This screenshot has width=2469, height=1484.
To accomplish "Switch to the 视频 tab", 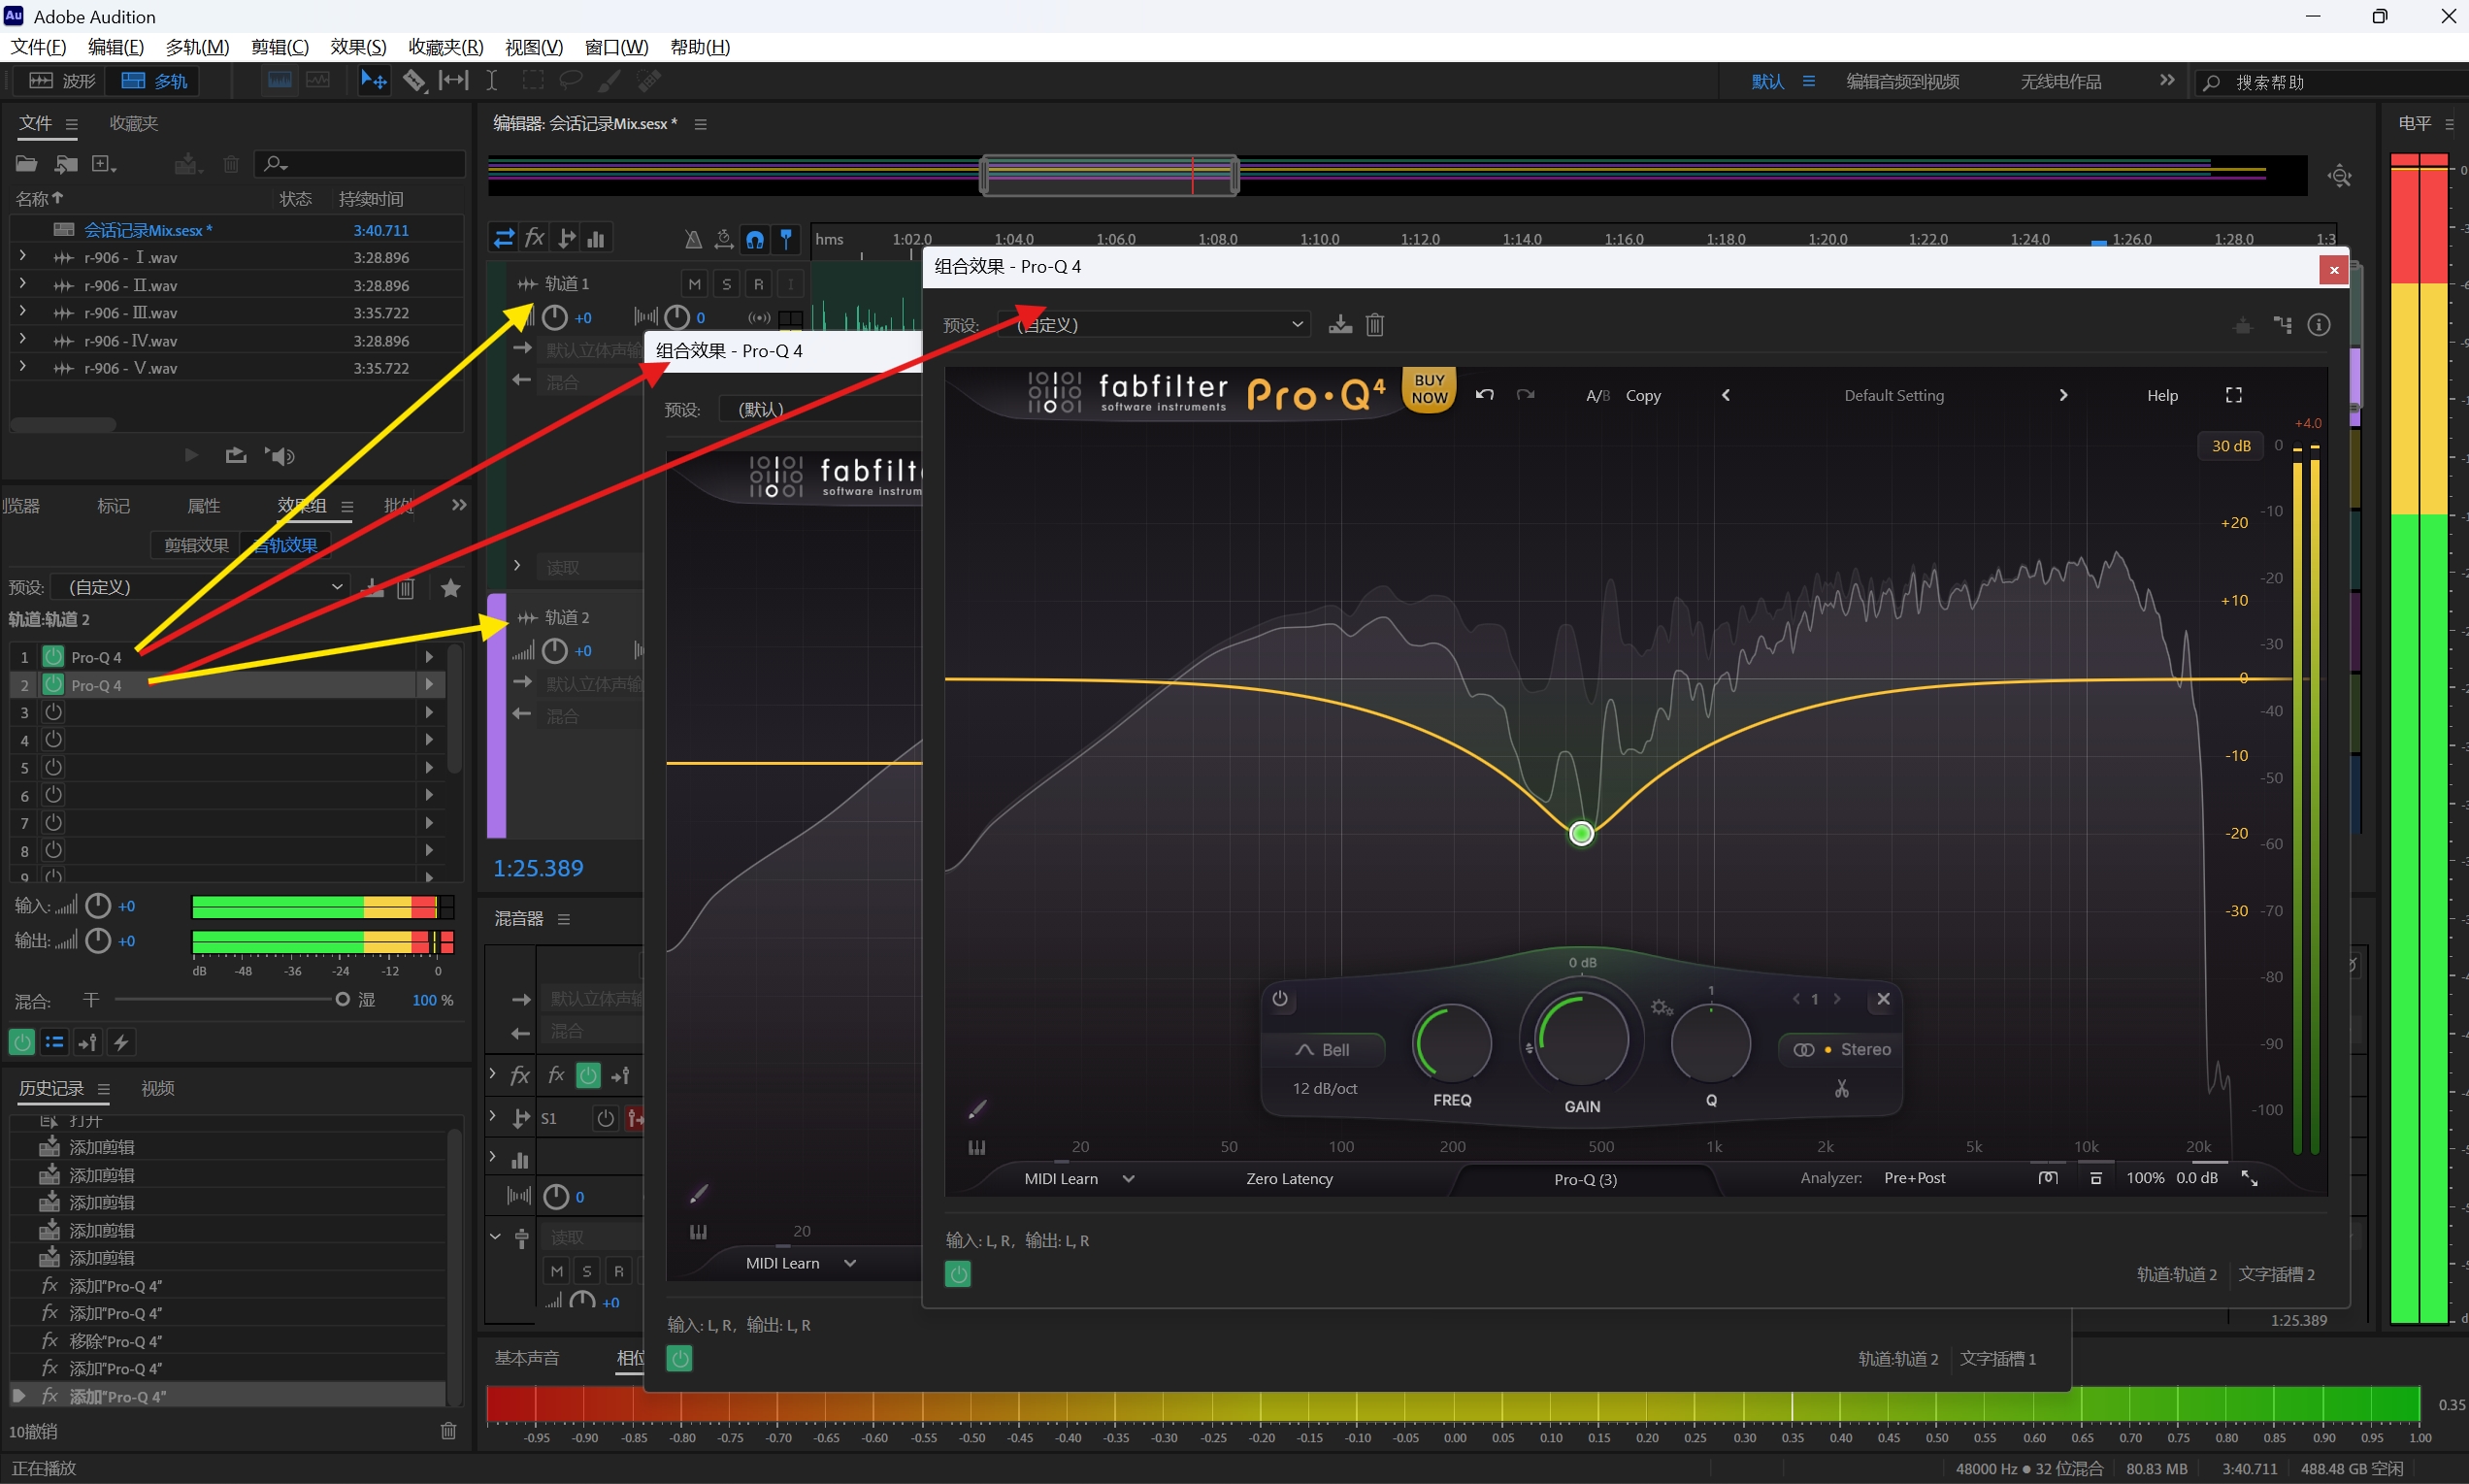I will pyautogui.click(x=158, y=1088).
